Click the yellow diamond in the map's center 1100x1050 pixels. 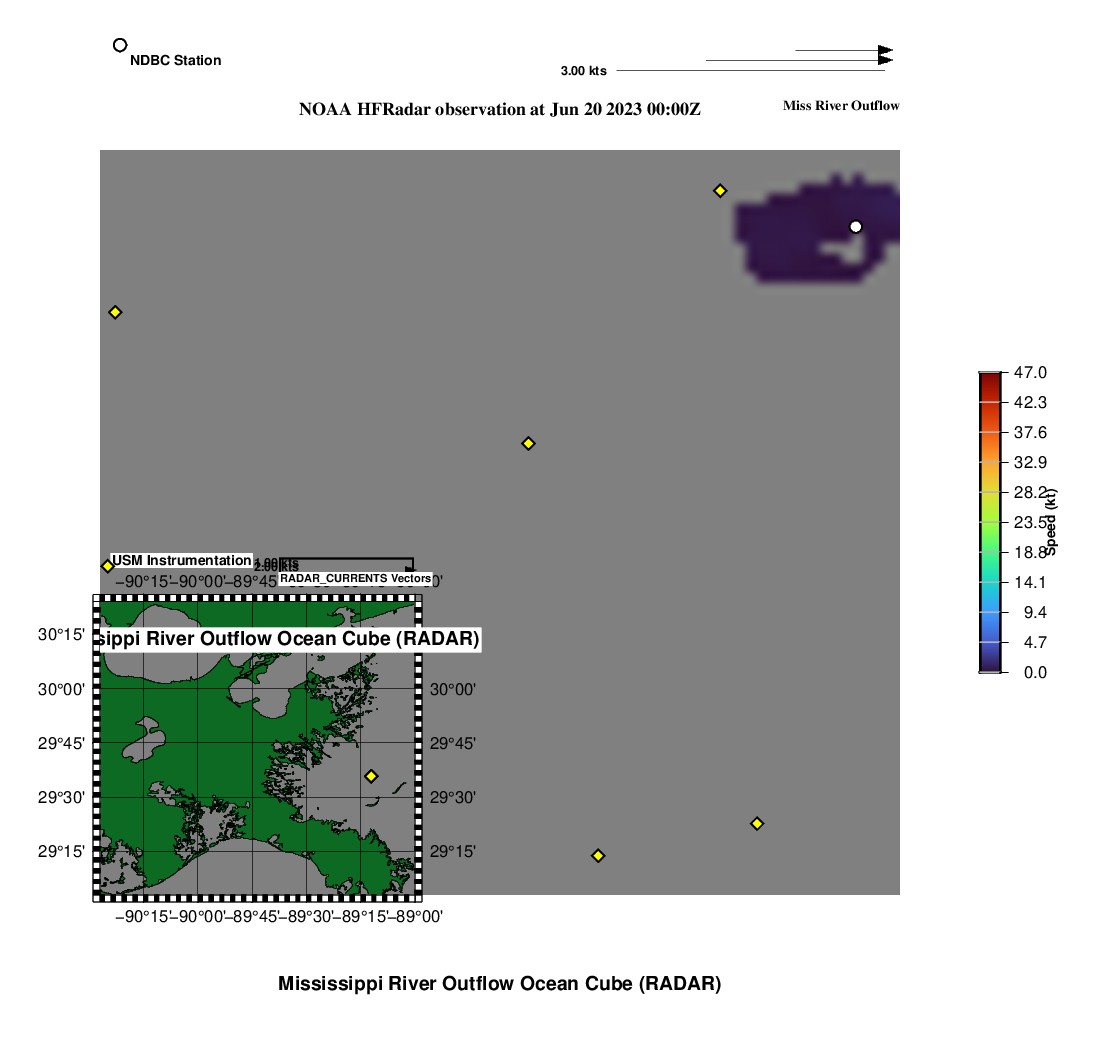pyautogui.click(x=528, y=444)
